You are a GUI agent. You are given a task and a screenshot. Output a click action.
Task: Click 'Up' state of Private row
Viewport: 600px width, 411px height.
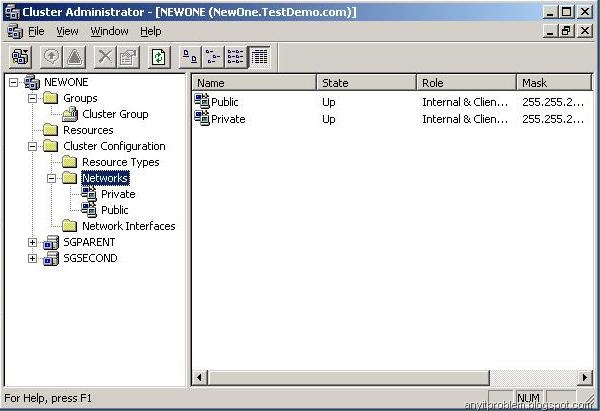pyautogui.click(x=329, y=119)
